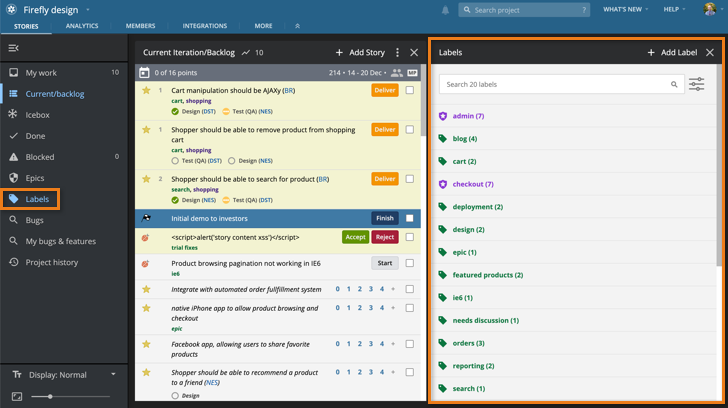Image resolution: width=728 pixels, height=408 pixels.
Task: Finish the Initial demo to investors release
Action: click(x=385, y=218)
